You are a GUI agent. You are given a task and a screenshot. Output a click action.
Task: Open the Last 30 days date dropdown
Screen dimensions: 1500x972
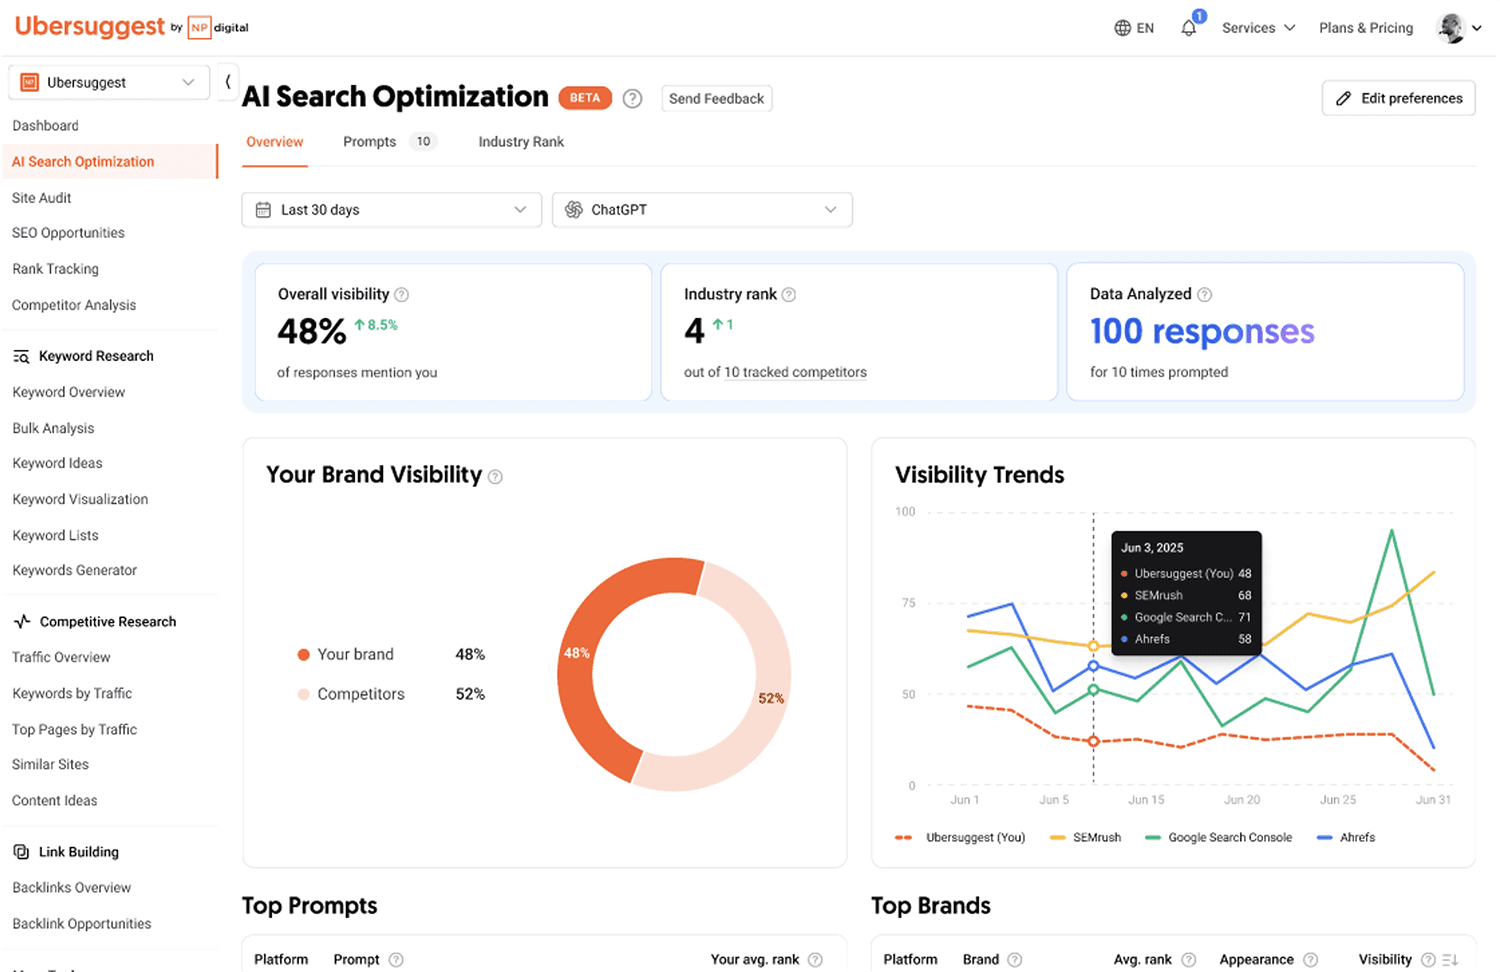(x=391, y=210)
